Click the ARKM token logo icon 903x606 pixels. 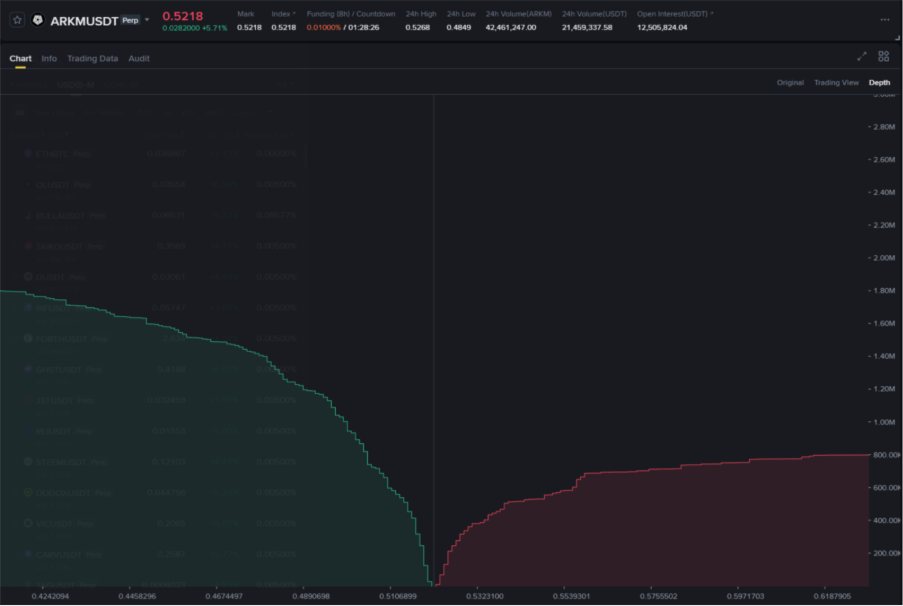tap(37, 19)
